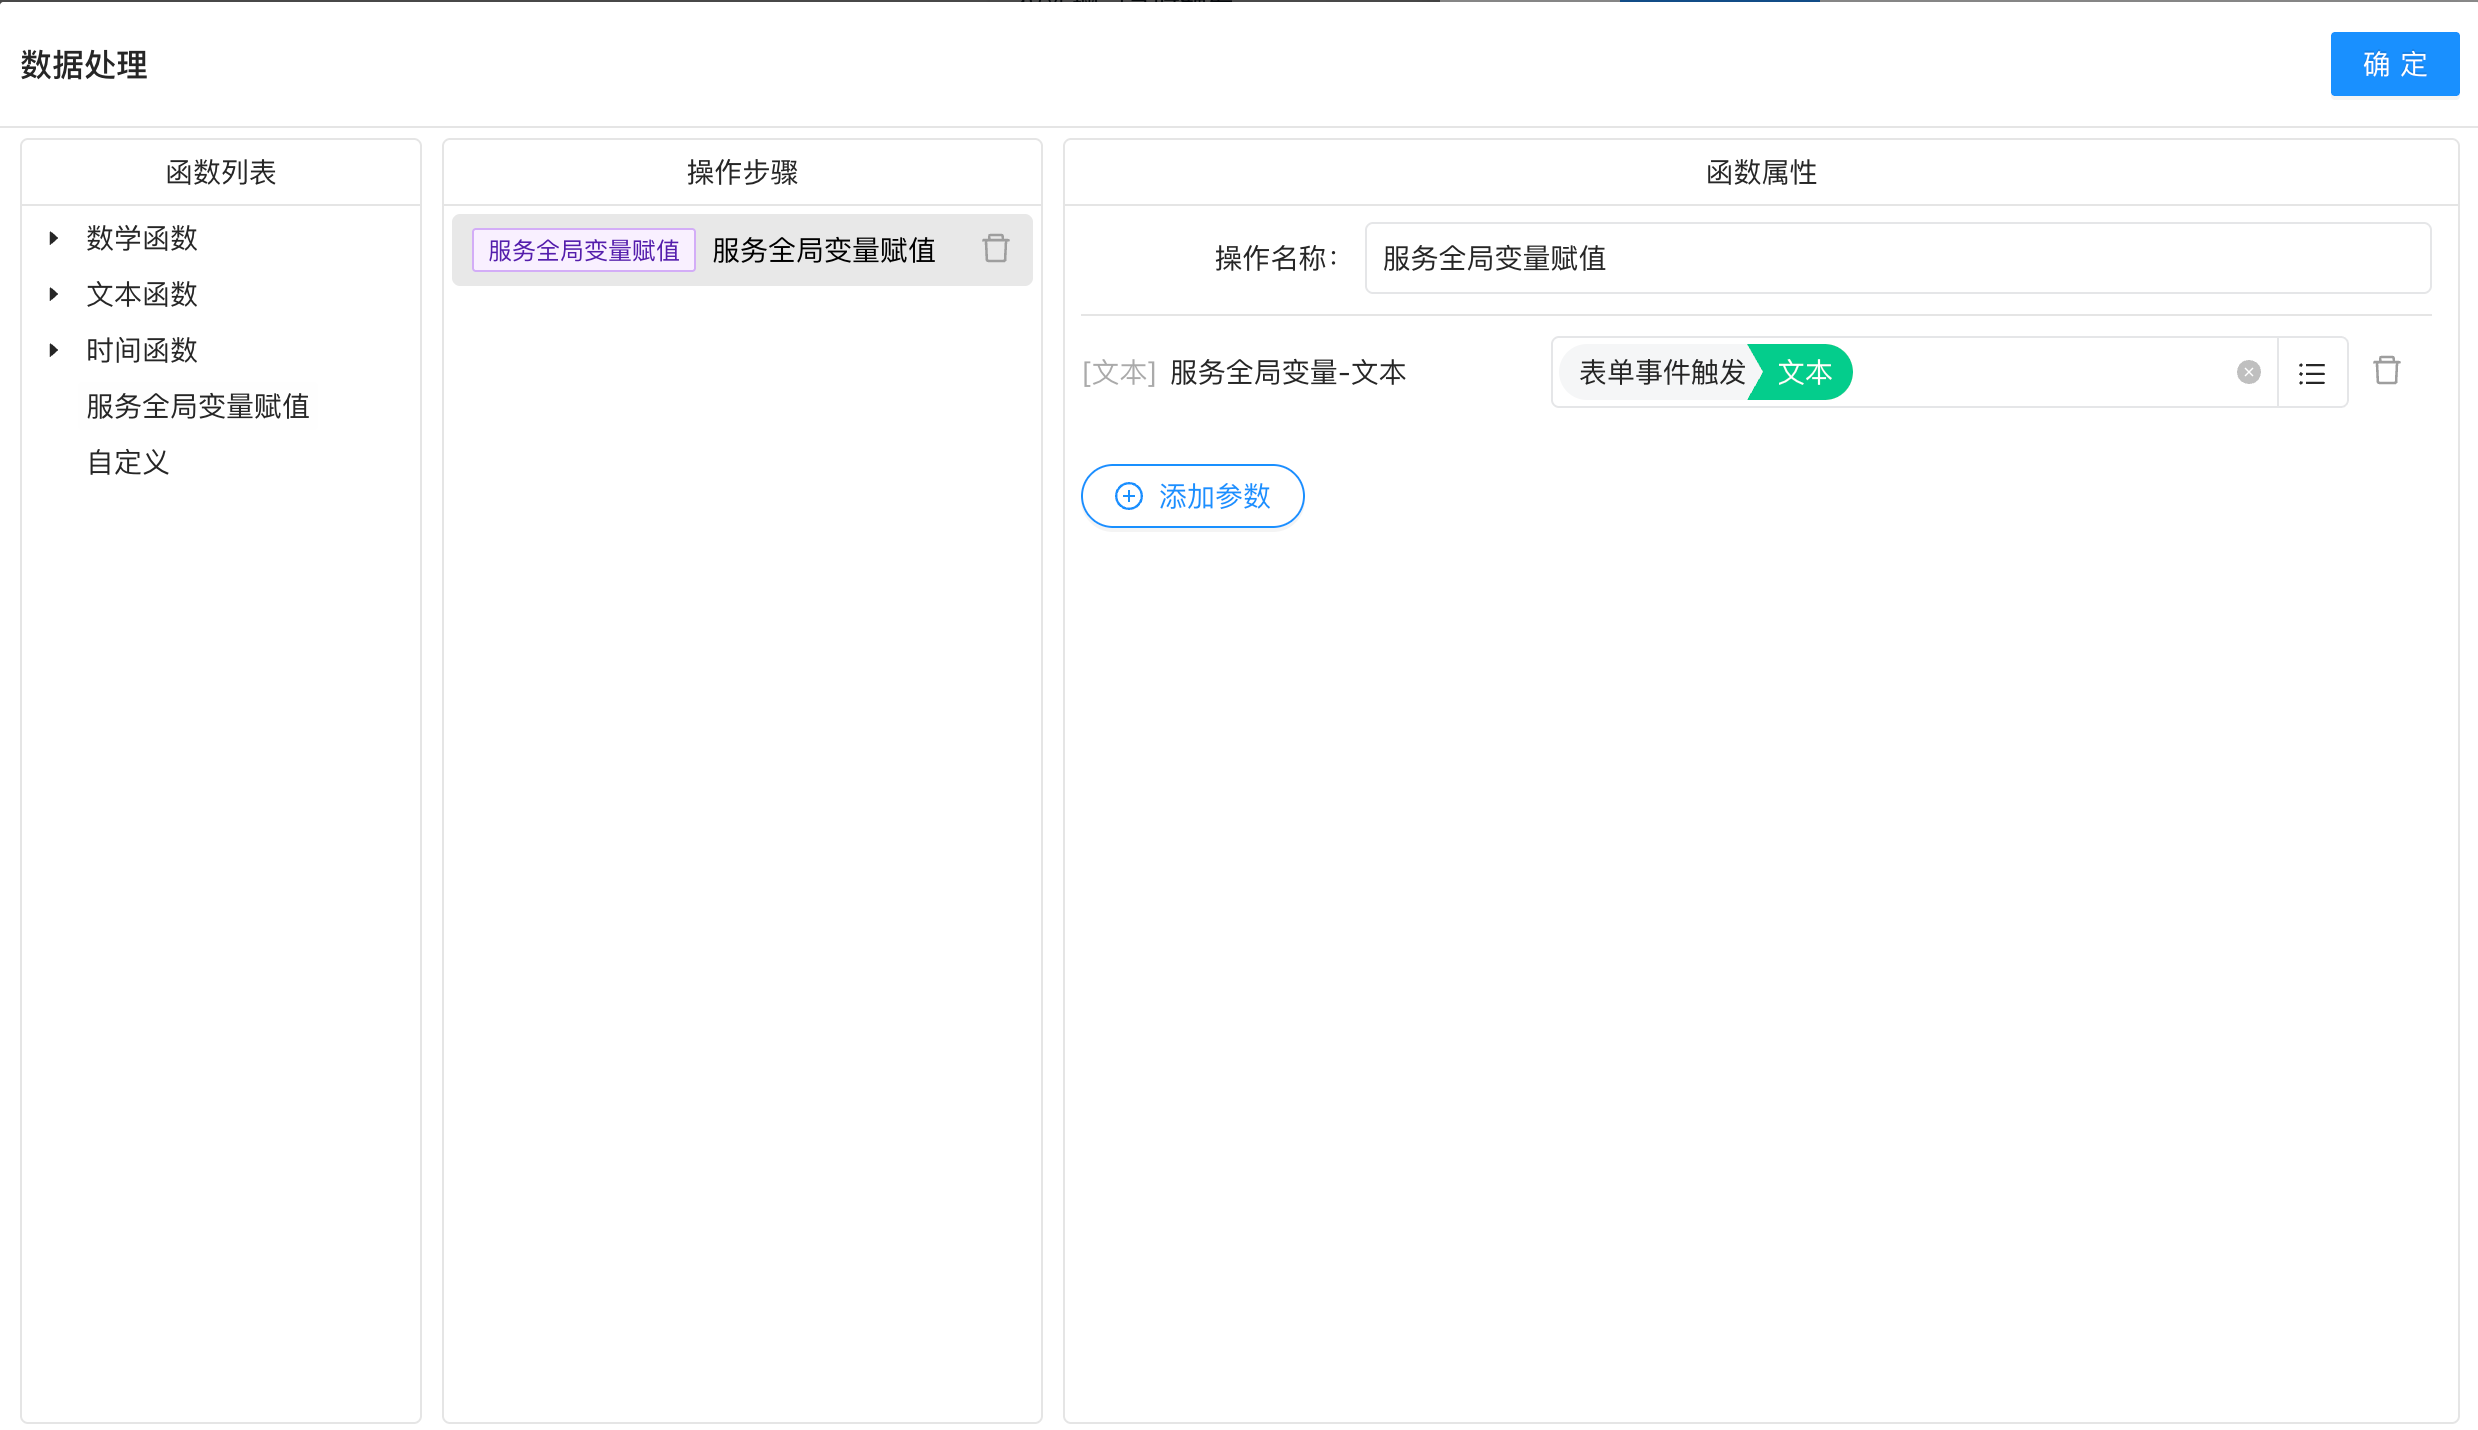The width and height of the screenshot is (2478, 1430).
Task: Expand the 时间函数 category arrow
Action: click(x=54, y=350)
